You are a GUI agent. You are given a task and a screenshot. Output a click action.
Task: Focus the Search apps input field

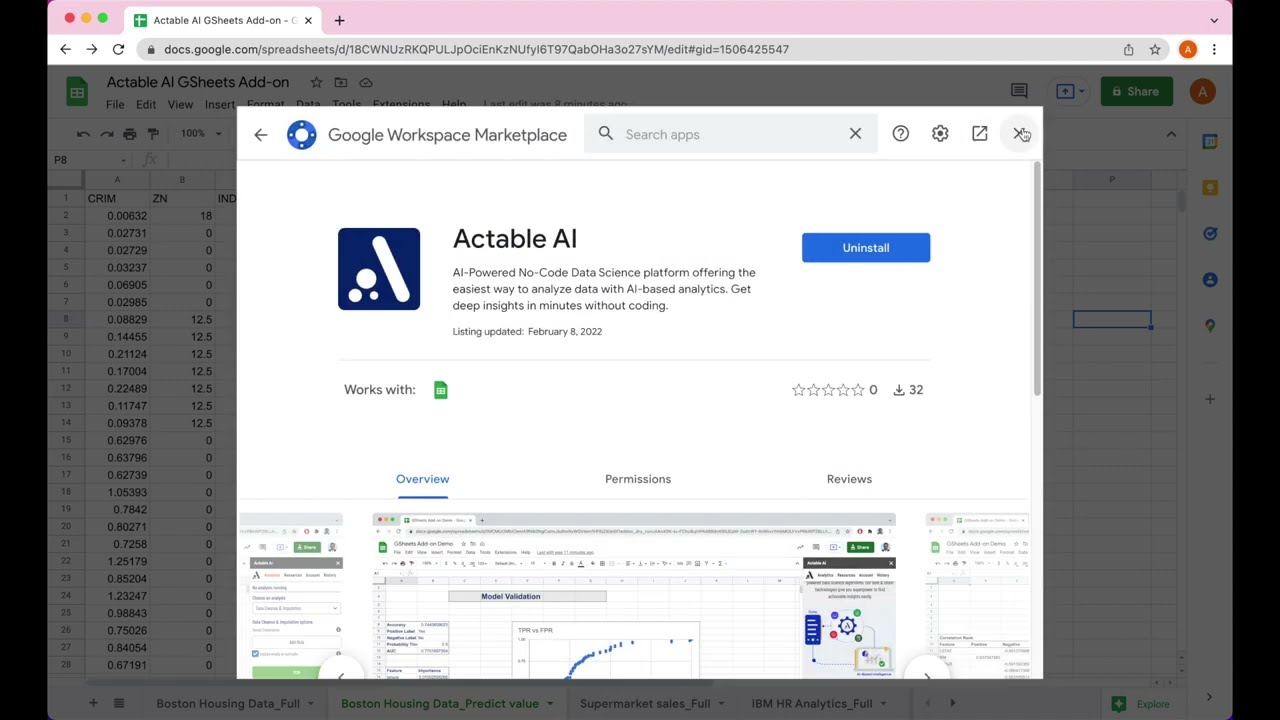tap(730, 134)
